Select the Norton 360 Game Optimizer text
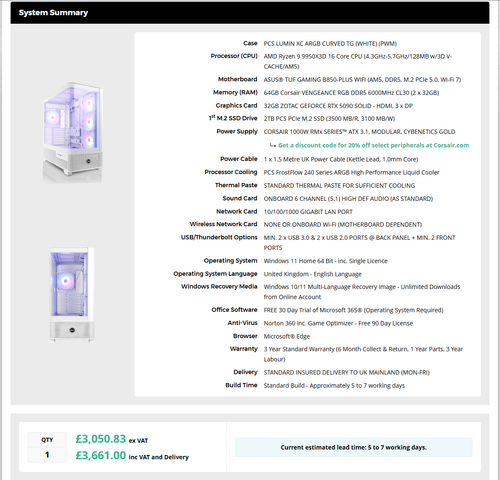Image resolution: width=500 pixels, height=480 pixels. click(x=338, y=323)
